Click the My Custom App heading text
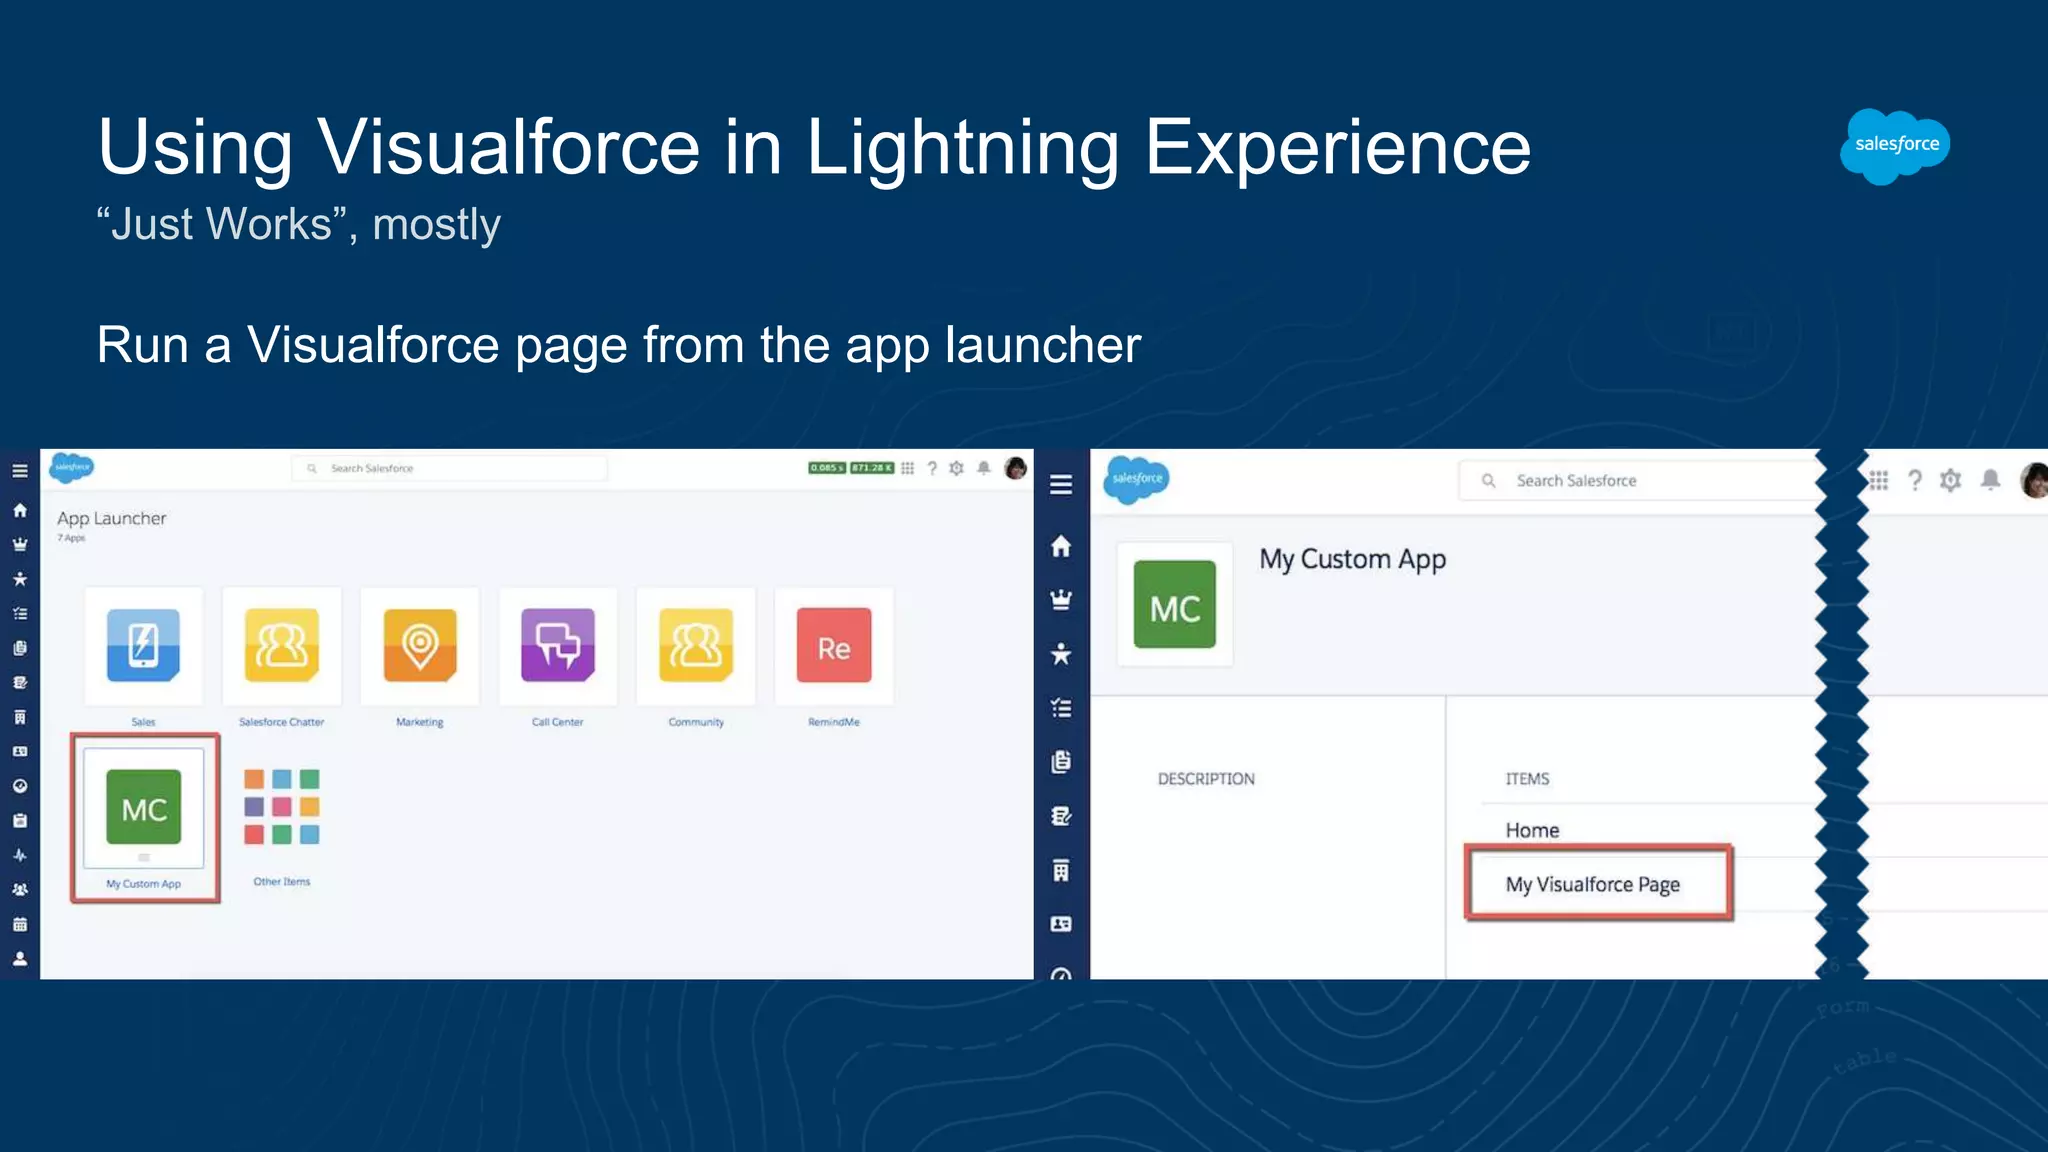Viewport: 2048px width, 1152px height. [x=1353, y=560]
